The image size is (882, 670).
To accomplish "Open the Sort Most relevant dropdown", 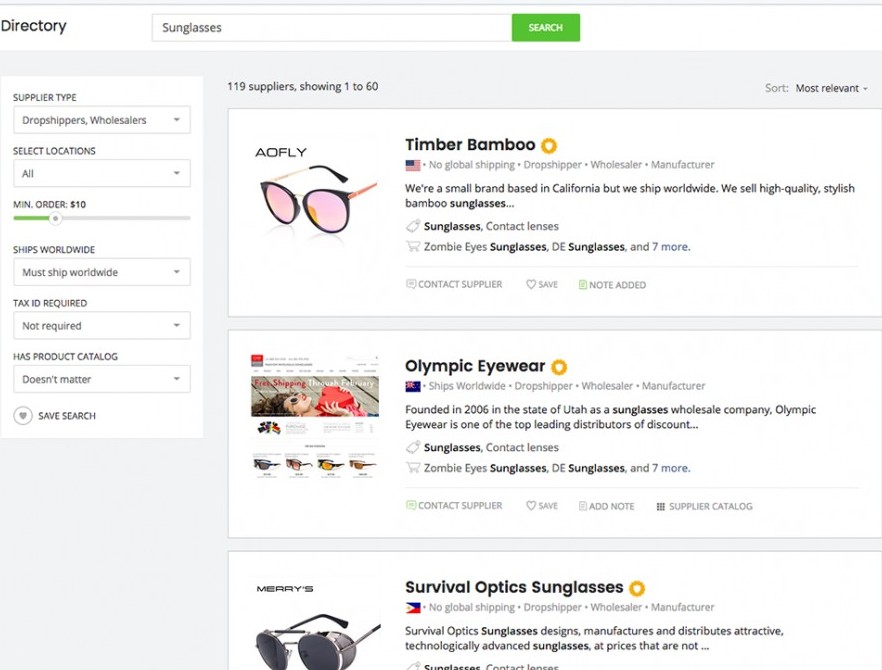I will pyautogui.click(x=831, y=88).
